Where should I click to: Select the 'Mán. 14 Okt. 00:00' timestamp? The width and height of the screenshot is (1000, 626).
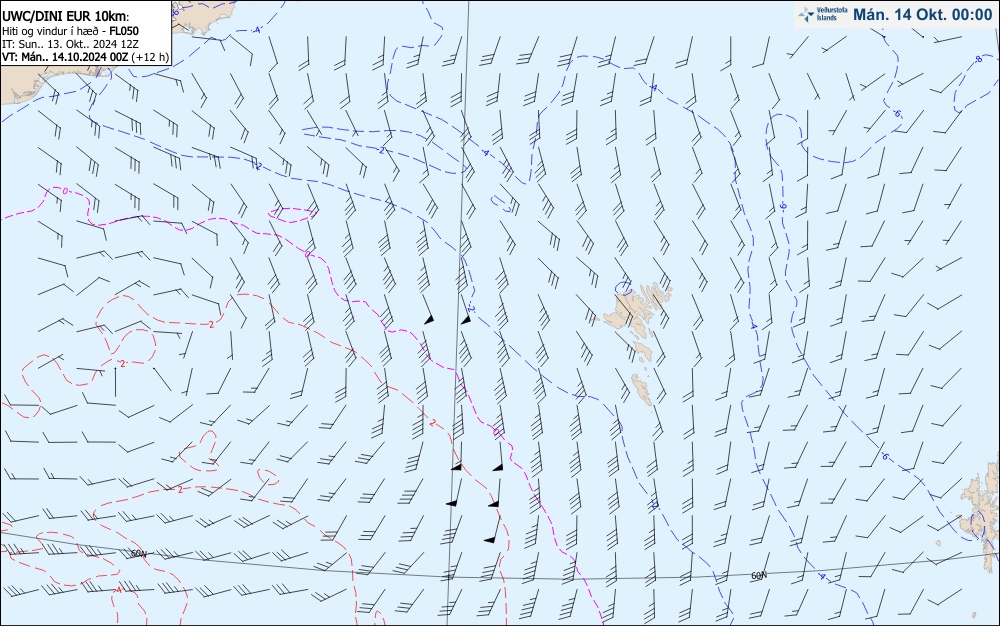922,15
